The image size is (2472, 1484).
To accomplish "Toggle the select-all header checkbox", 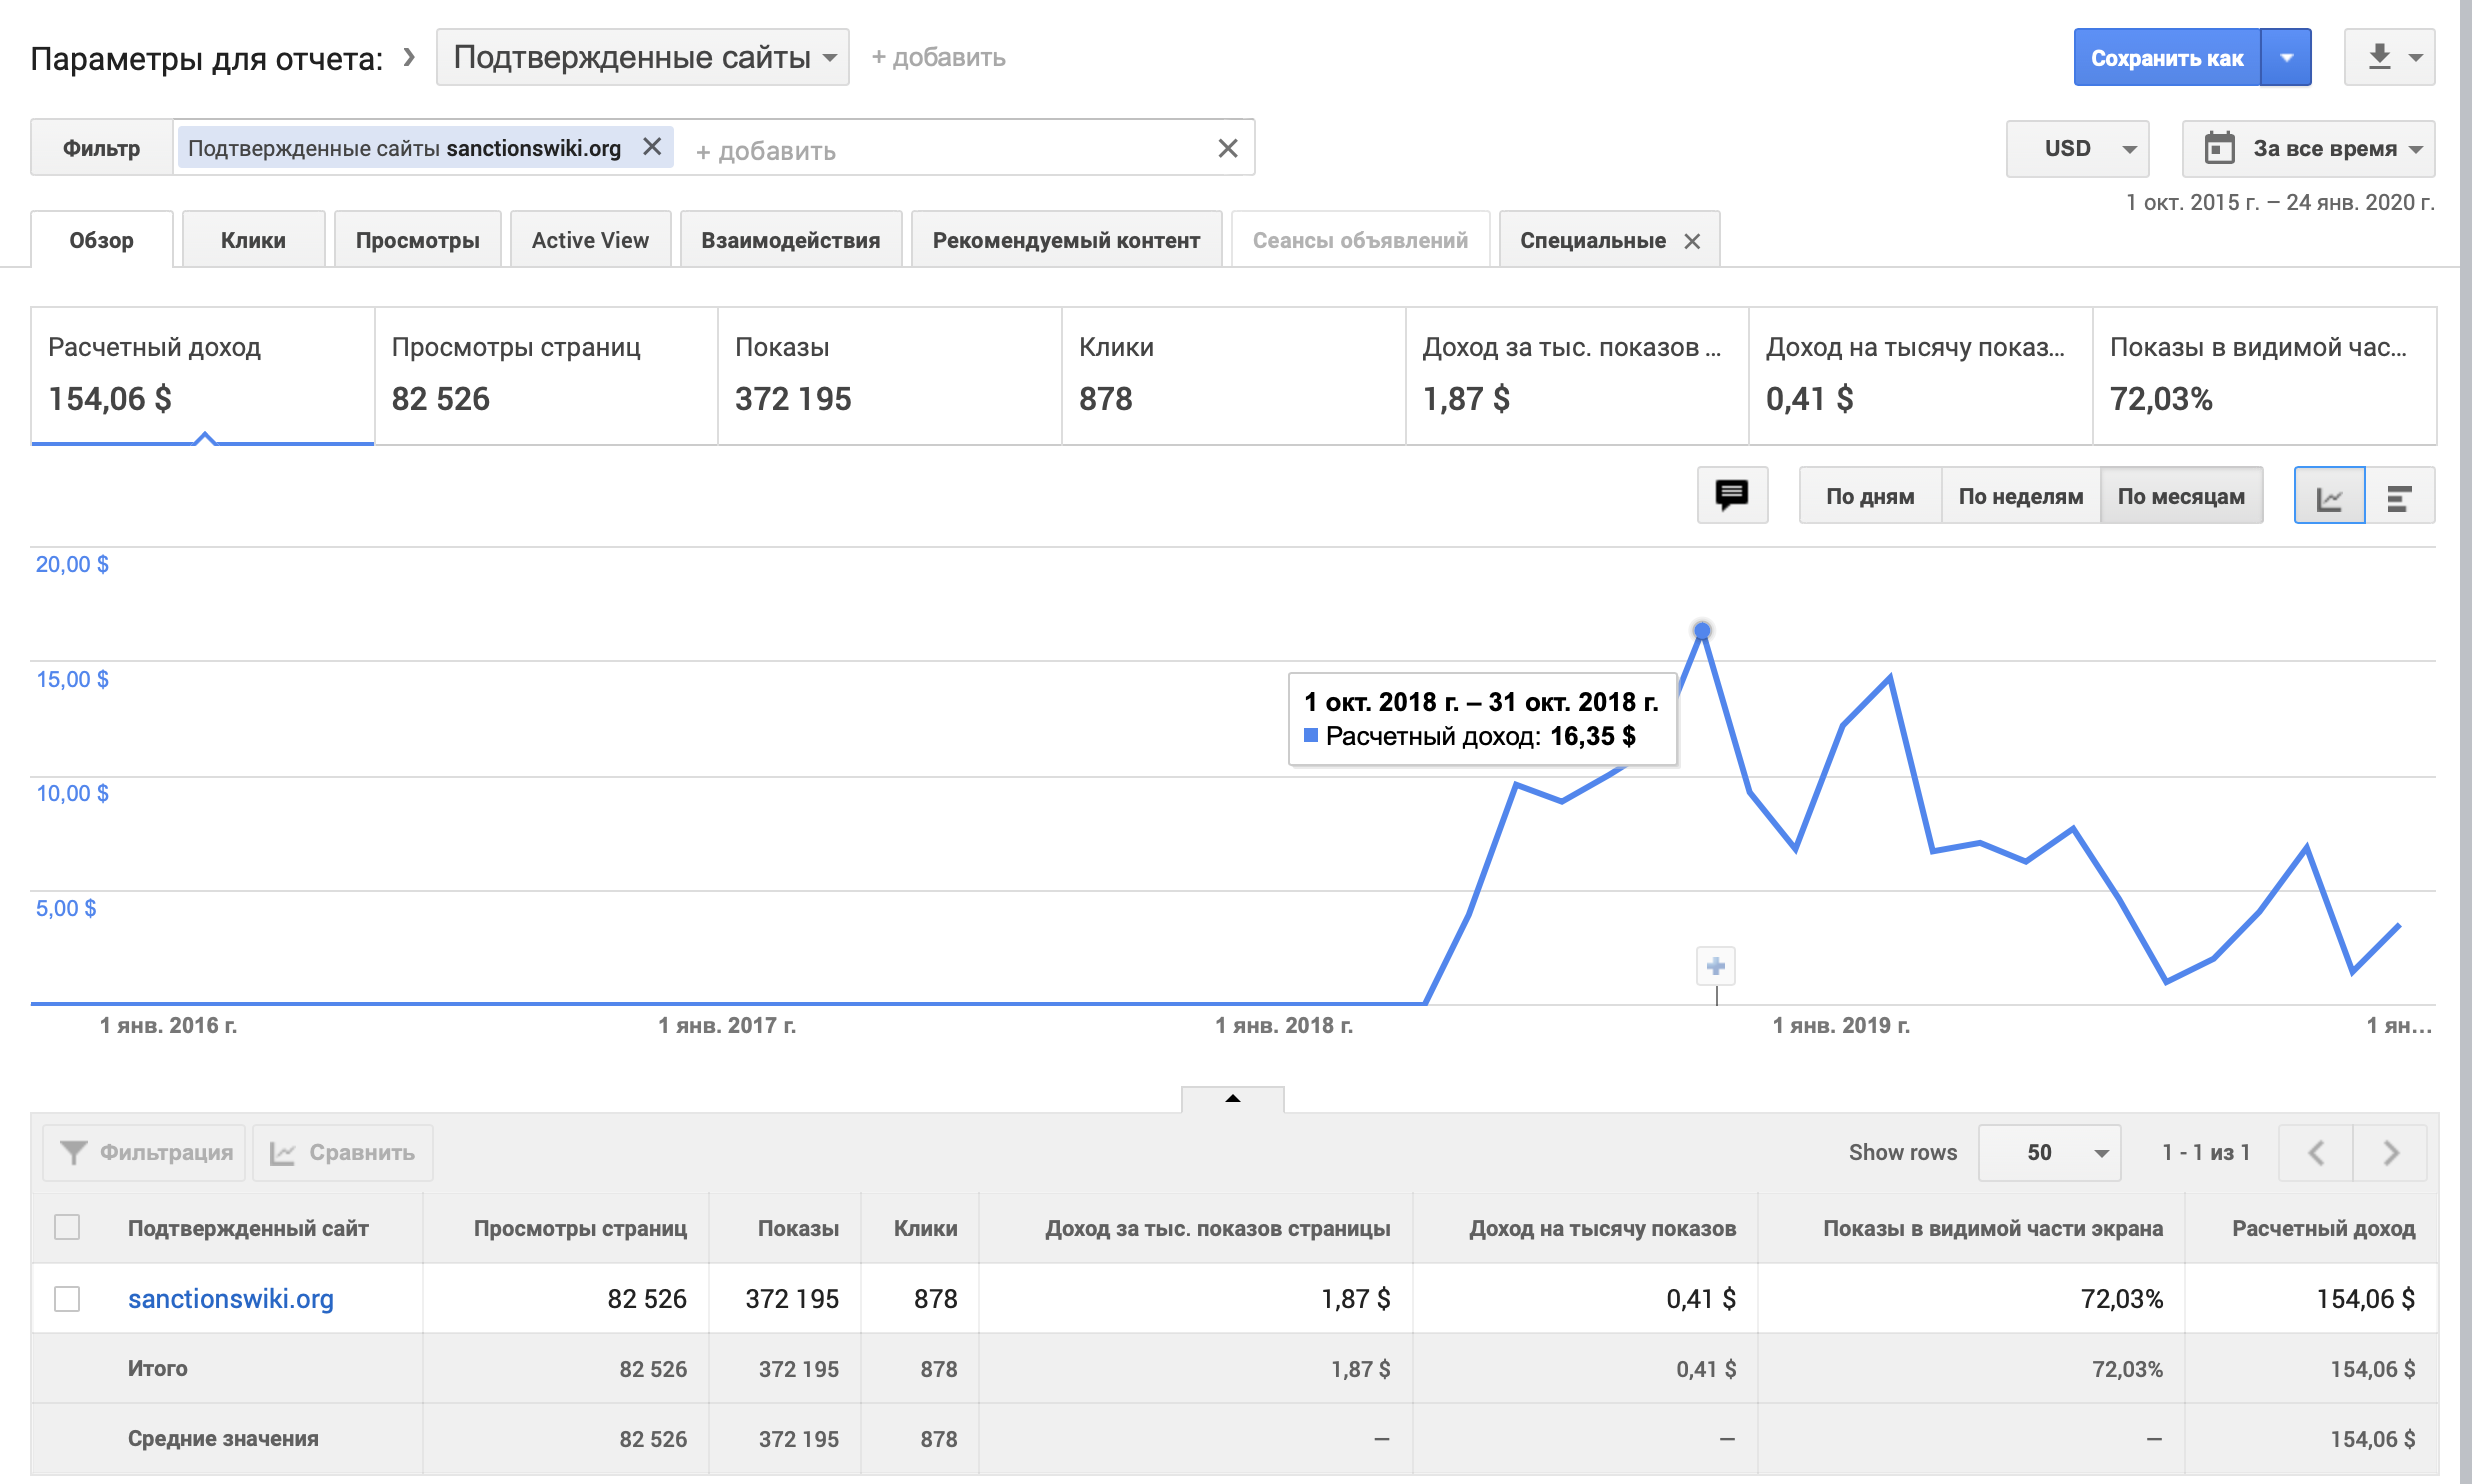I will [x=67, y=1227].
